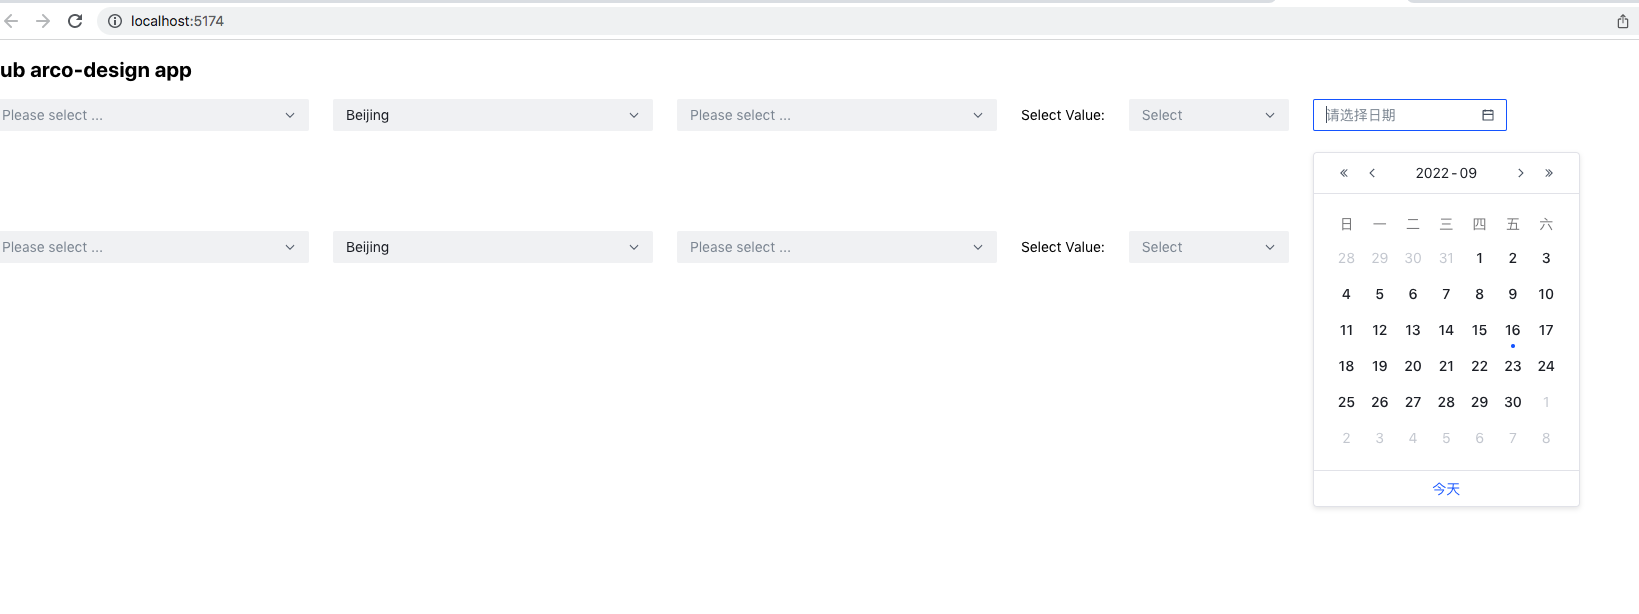Expand second row small Select dropdown
The height and width of the screenshot is (614, 1639).
click(x=1209, y=247)
